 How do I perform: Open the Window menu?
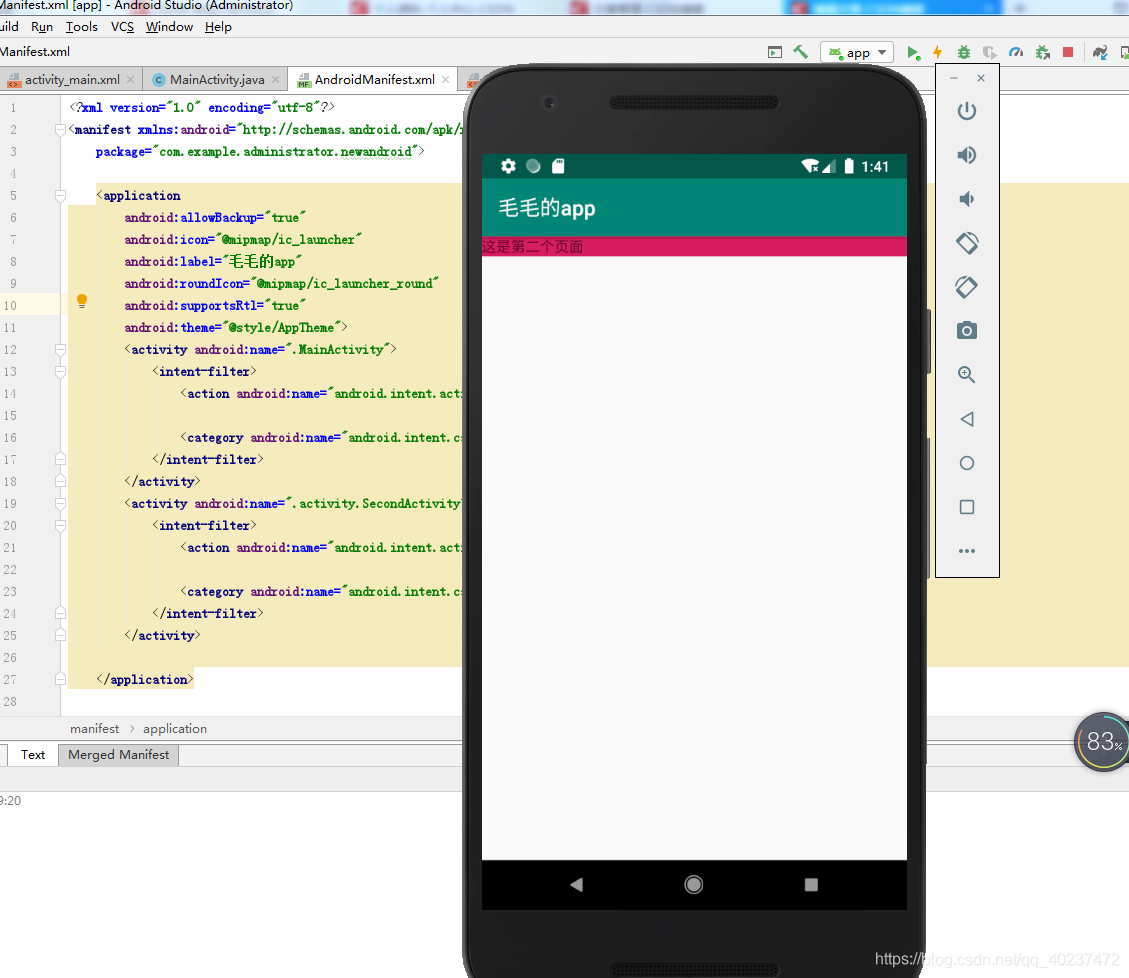pyautogui.click(x=169, y=27)
